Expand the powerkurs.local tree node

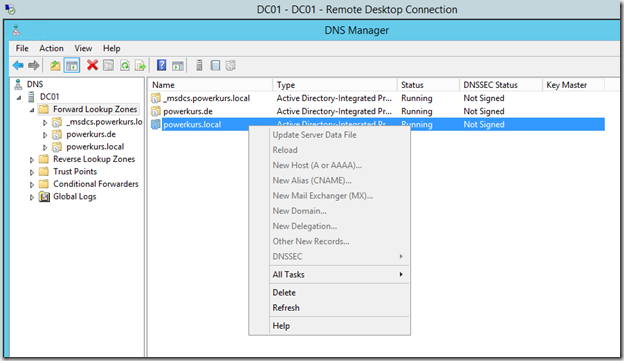pos(45,147)
